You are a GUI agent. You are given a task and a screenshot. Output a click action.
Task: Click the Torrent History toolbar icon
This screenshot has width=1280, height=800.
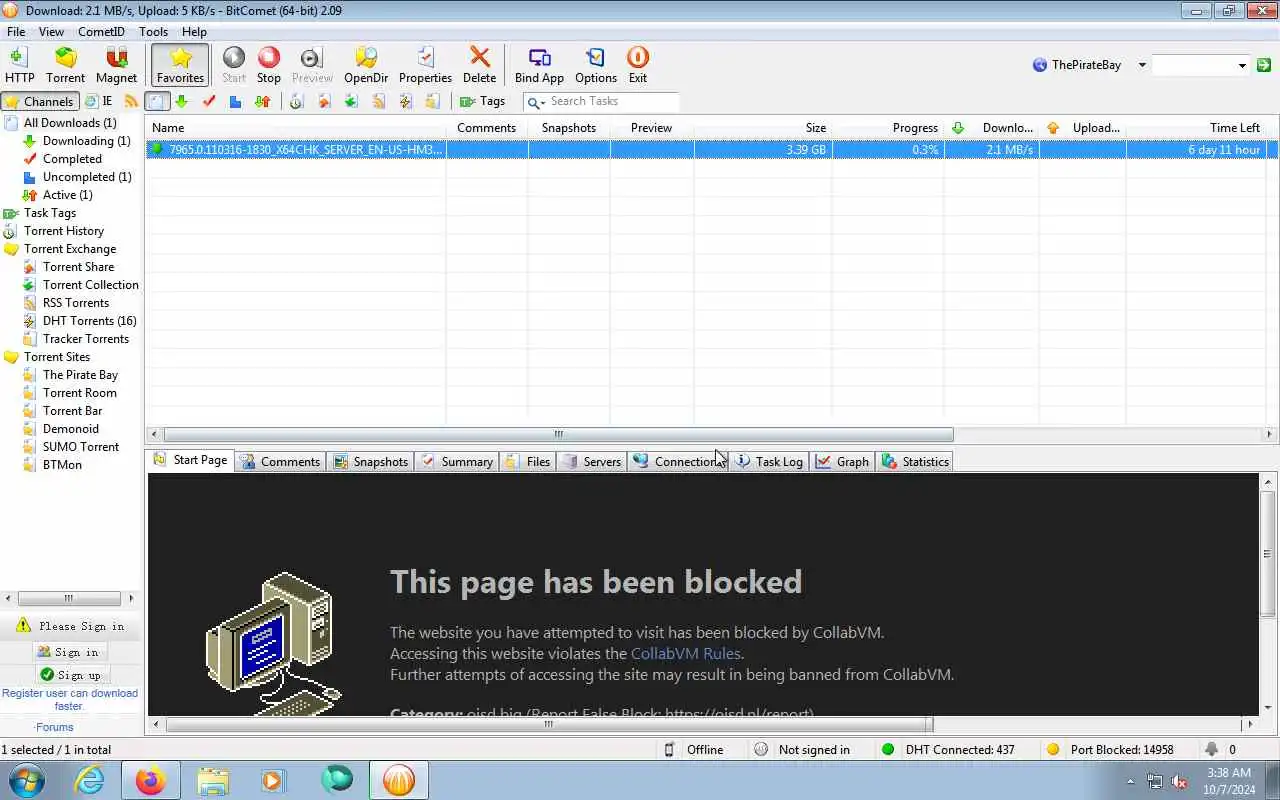(x=296, y=101)
